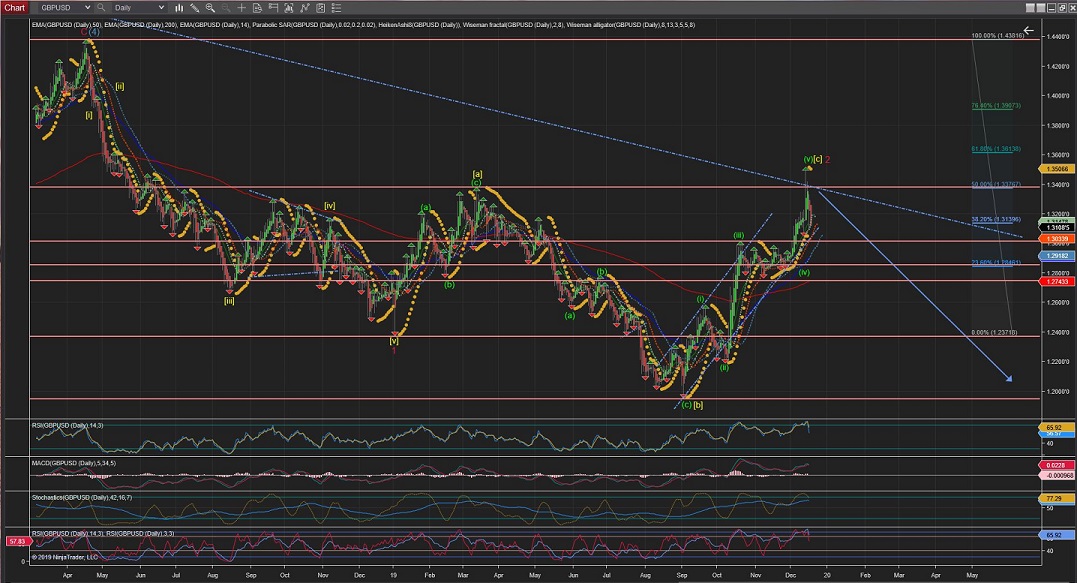
Task: Click the green (iv) label near December
Action: click(x=804, y=273)
